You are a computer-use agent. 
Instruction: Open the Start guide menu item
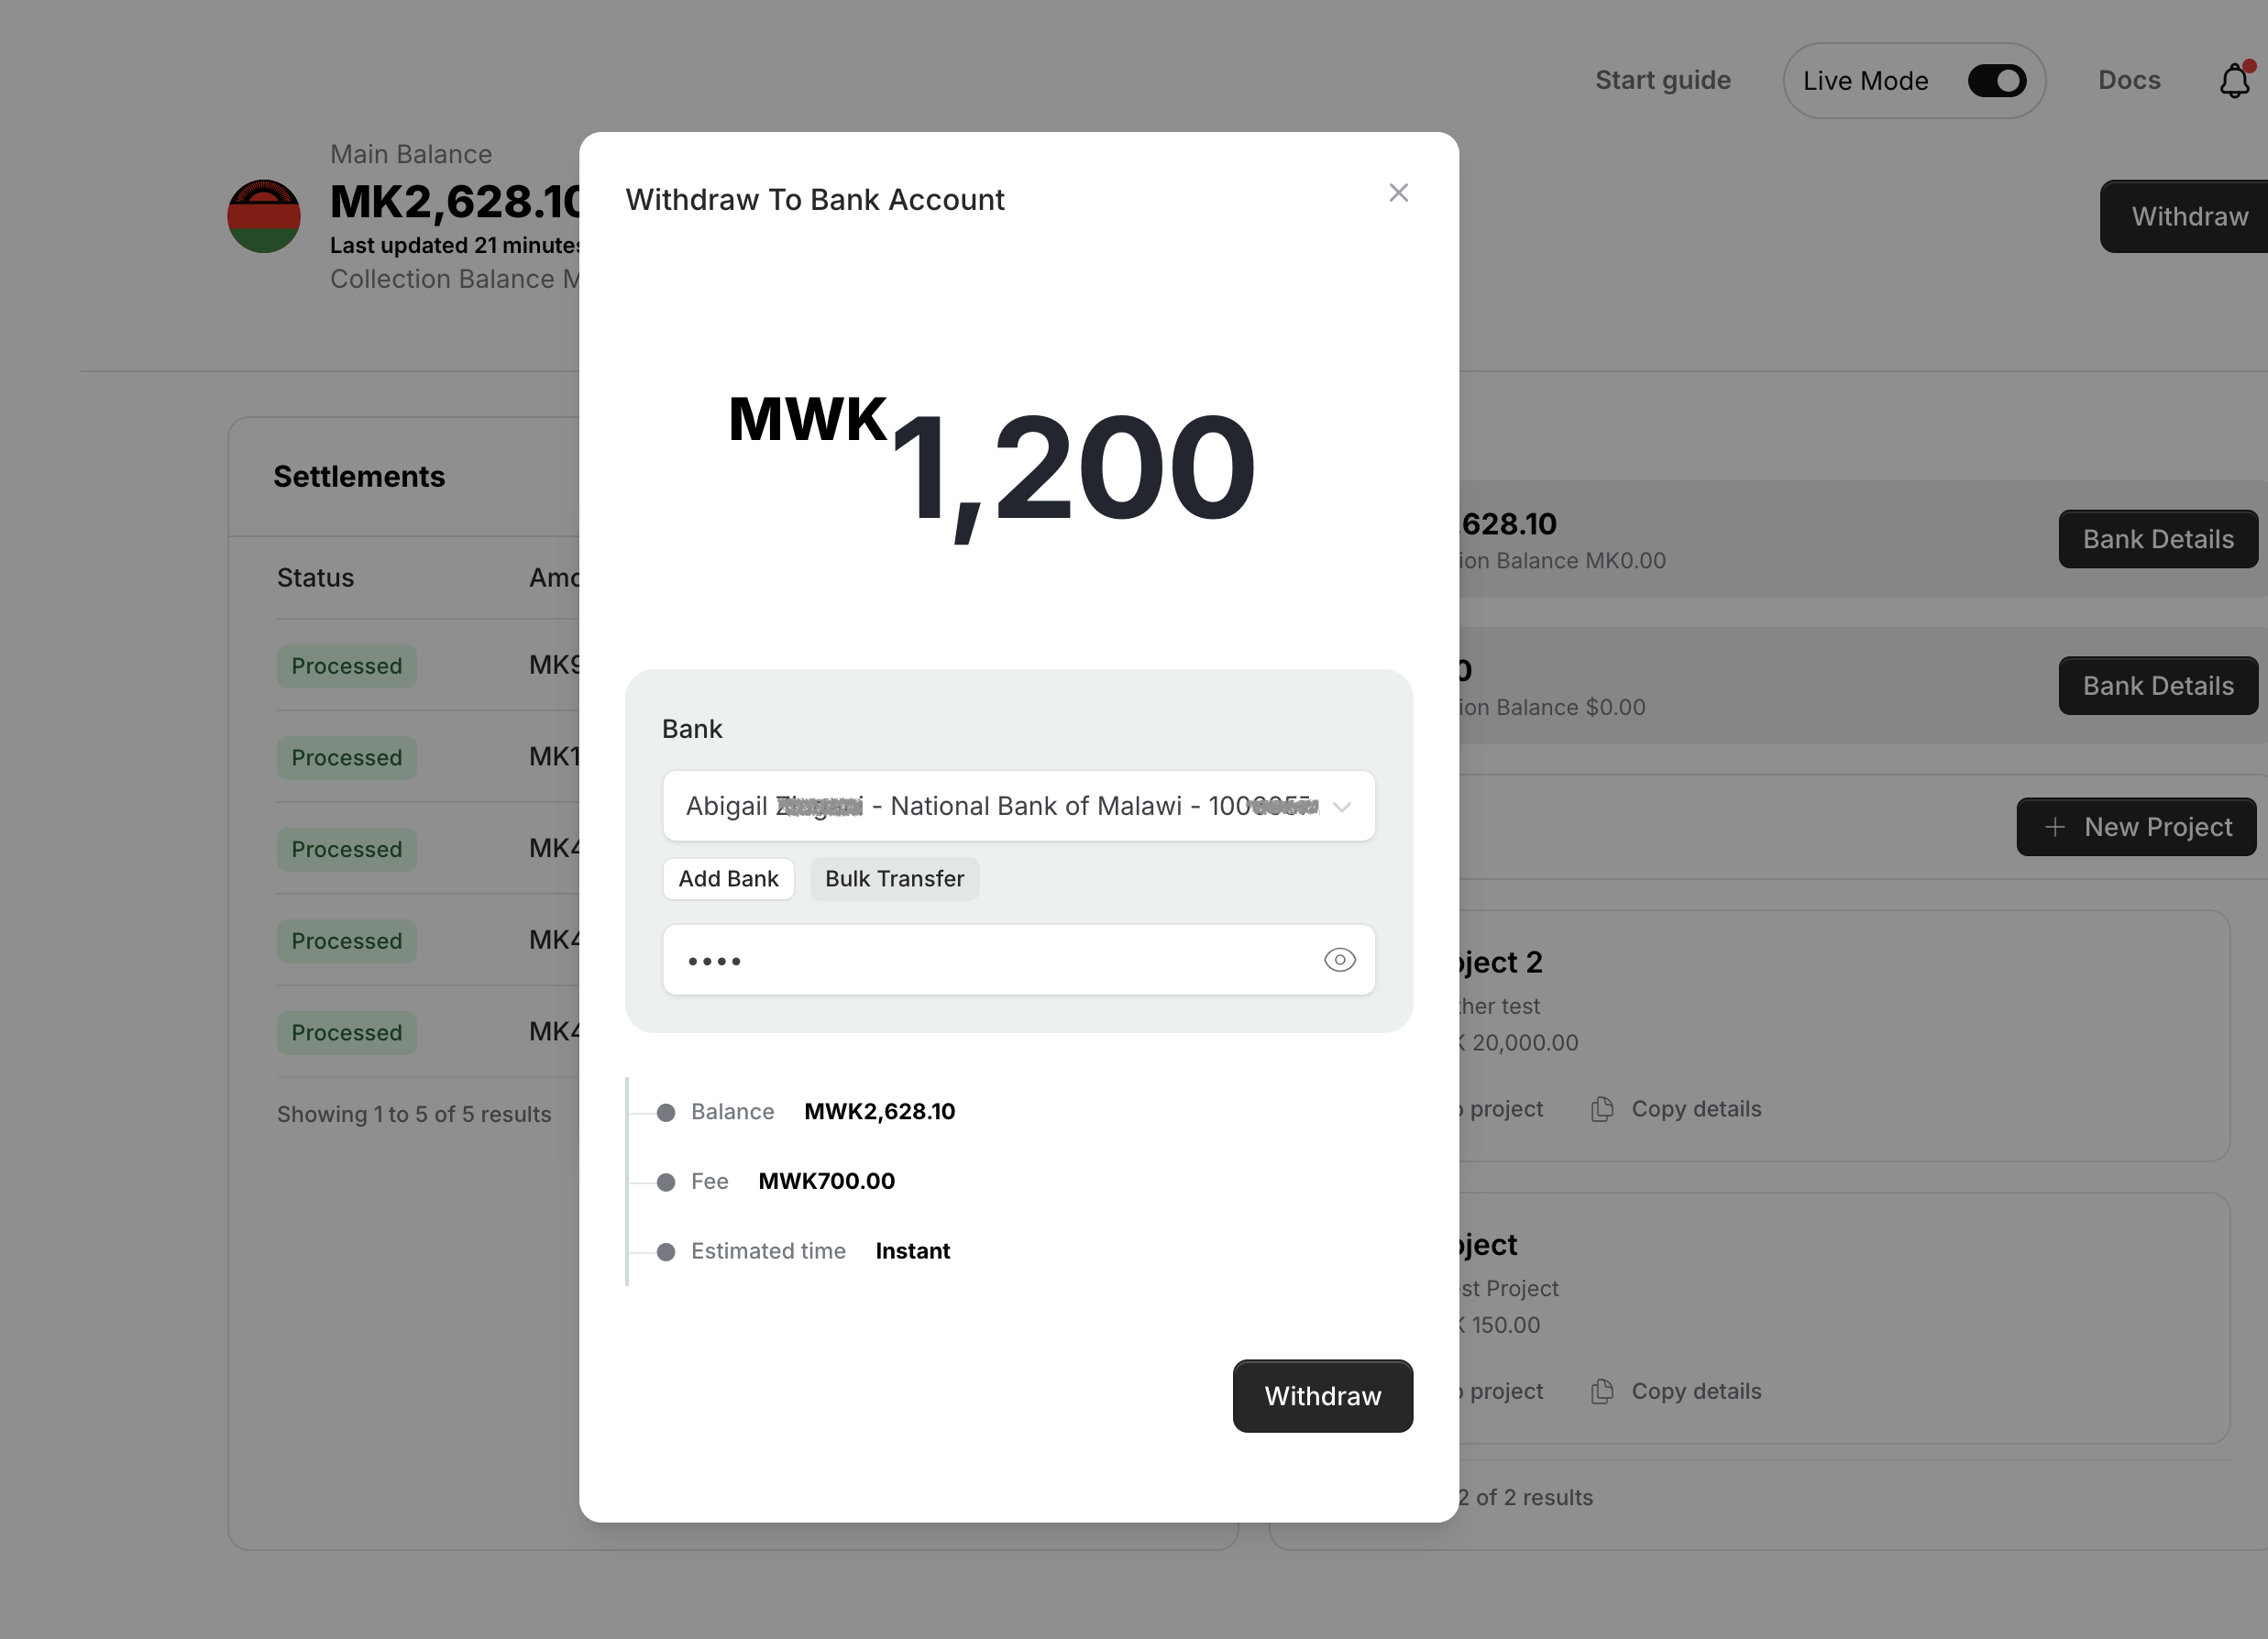coord(1662,80)
